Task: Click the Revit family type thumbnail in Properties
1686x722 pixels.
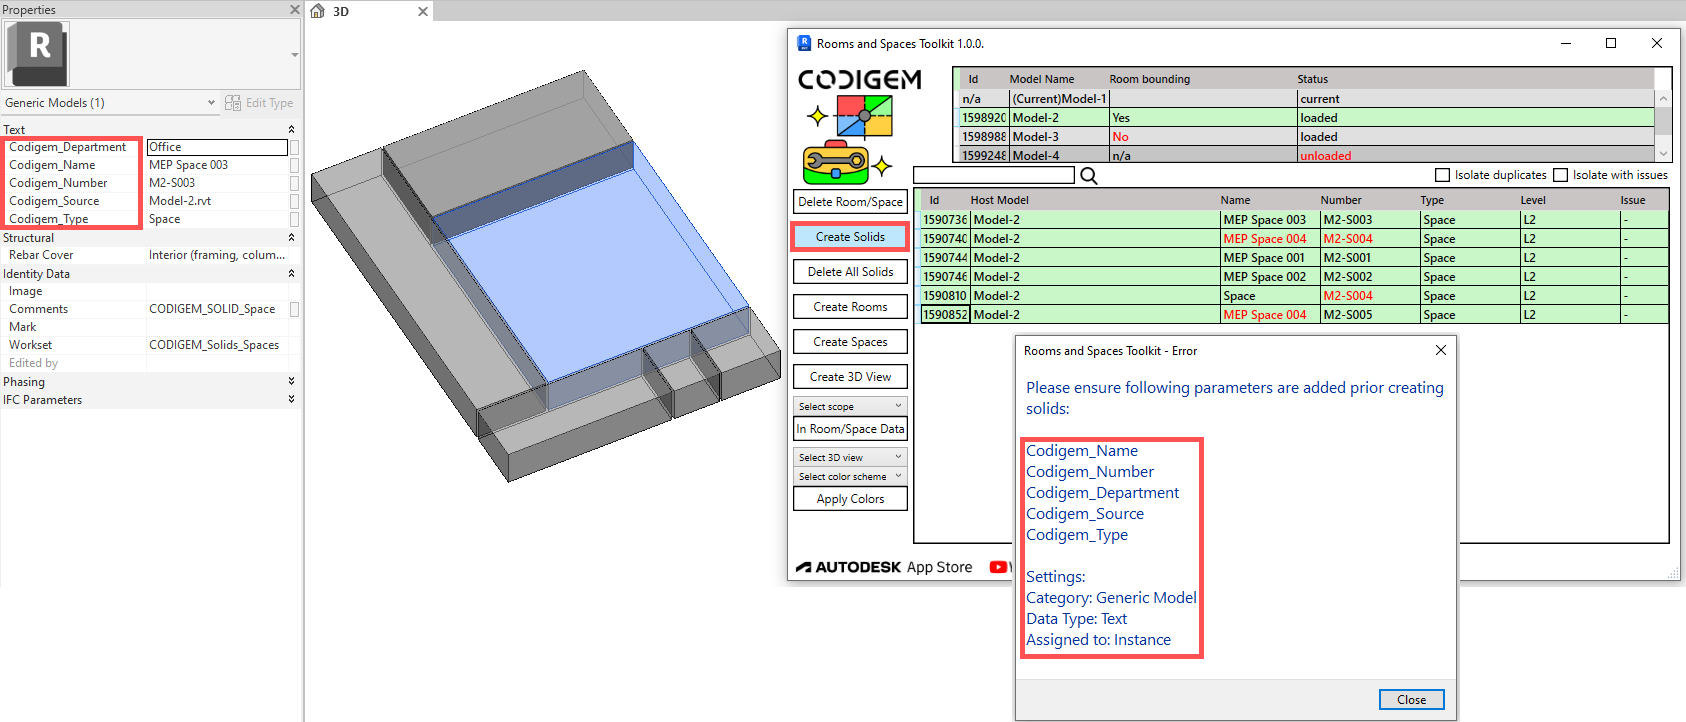Action: (37, 53)
